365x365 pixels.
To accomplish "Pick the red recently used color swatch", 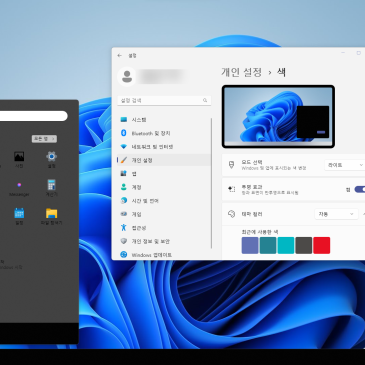I will click(x=322, y=245).
